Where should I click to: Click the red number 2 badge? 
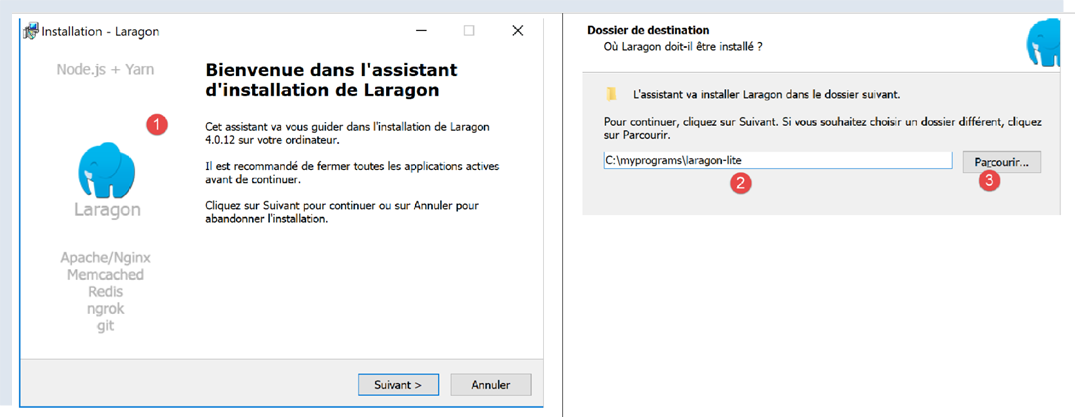click(x=741, y=183)
